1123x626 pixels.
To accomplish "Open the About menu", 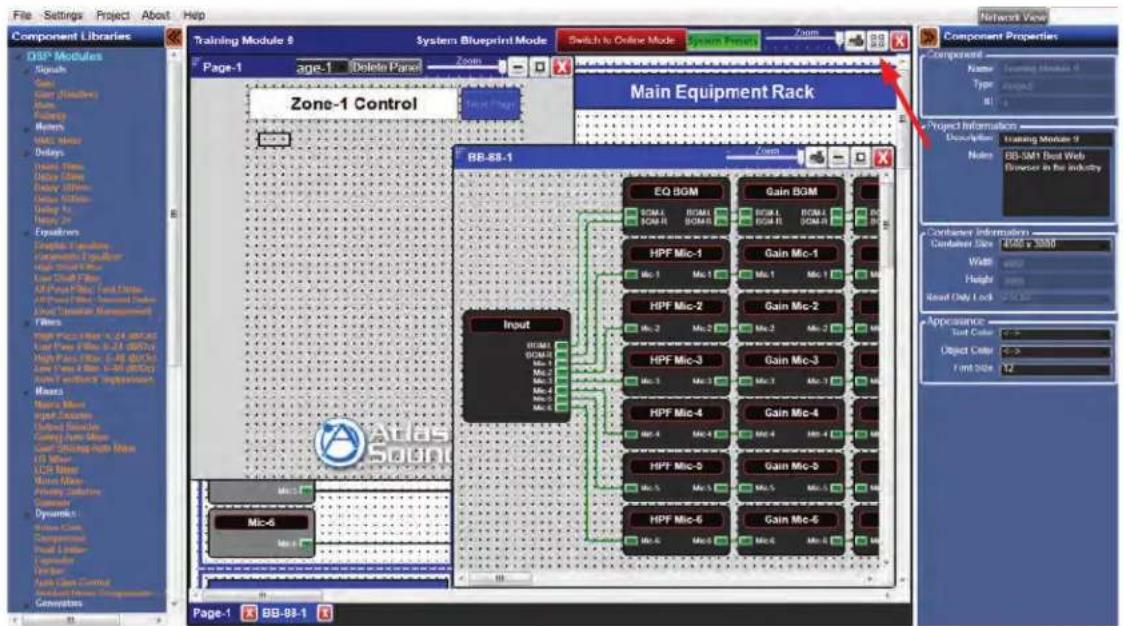I will (x=155, y=14).
